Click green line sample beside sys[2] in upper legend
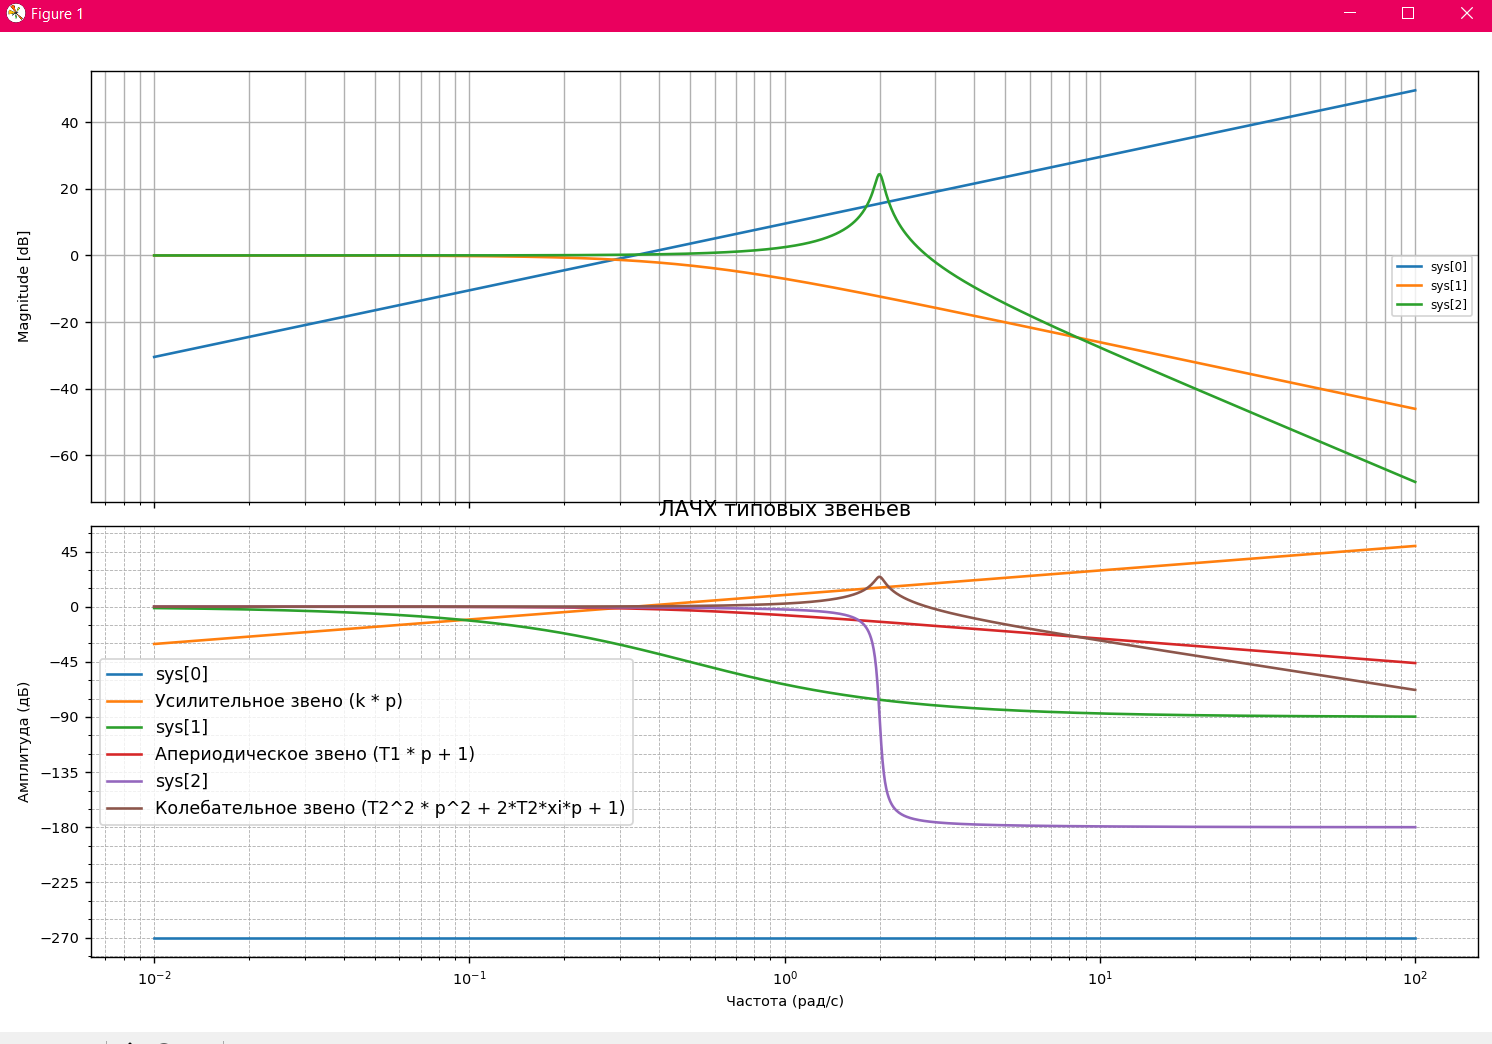 1409,305
